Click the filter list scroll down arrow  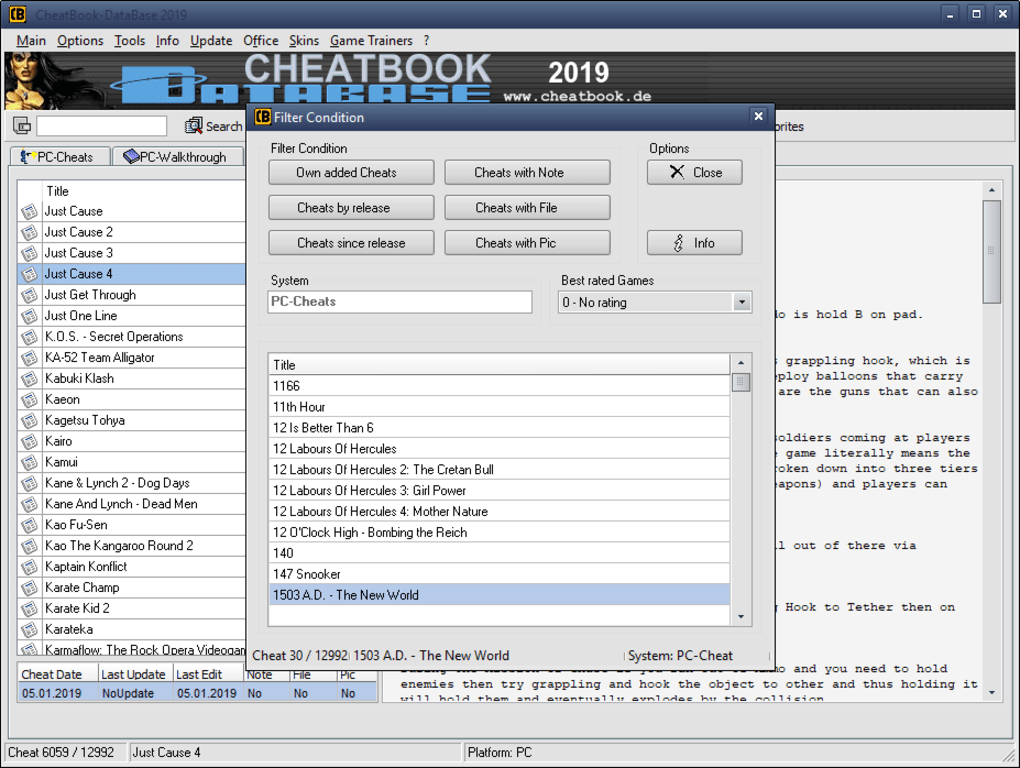pyautogui.click(x=740, y=616)
